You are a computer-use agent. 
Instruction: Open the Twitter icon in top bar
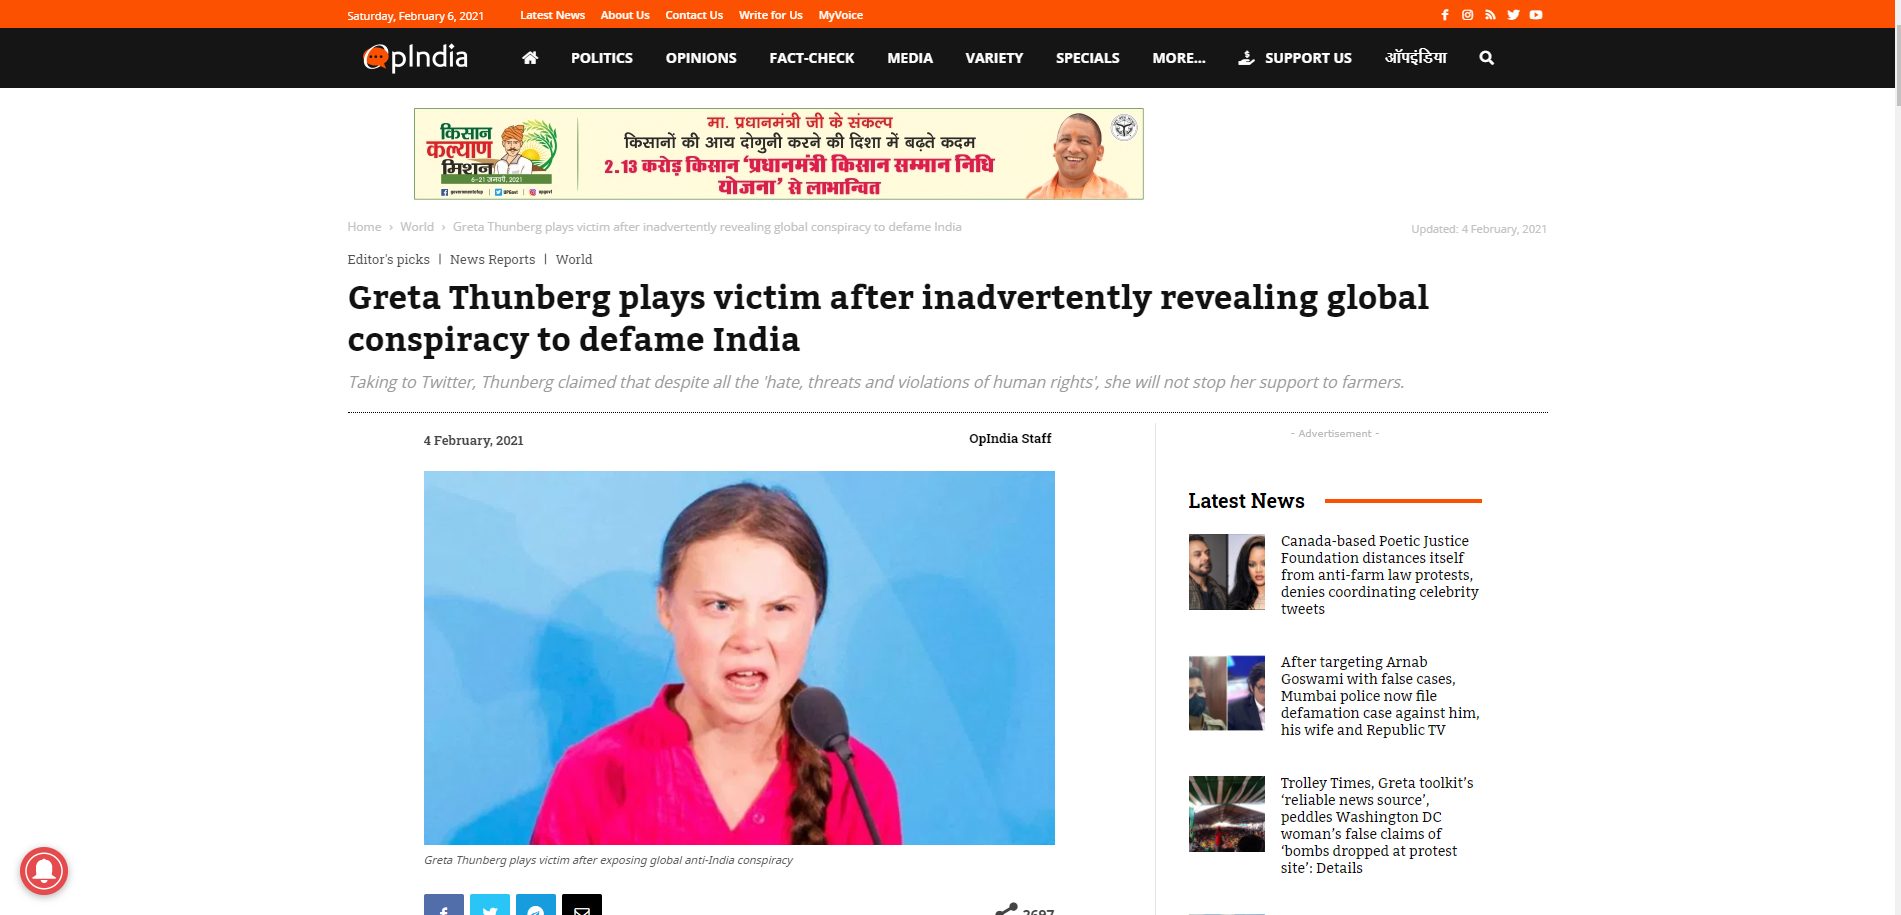(x=1513, y=15)
